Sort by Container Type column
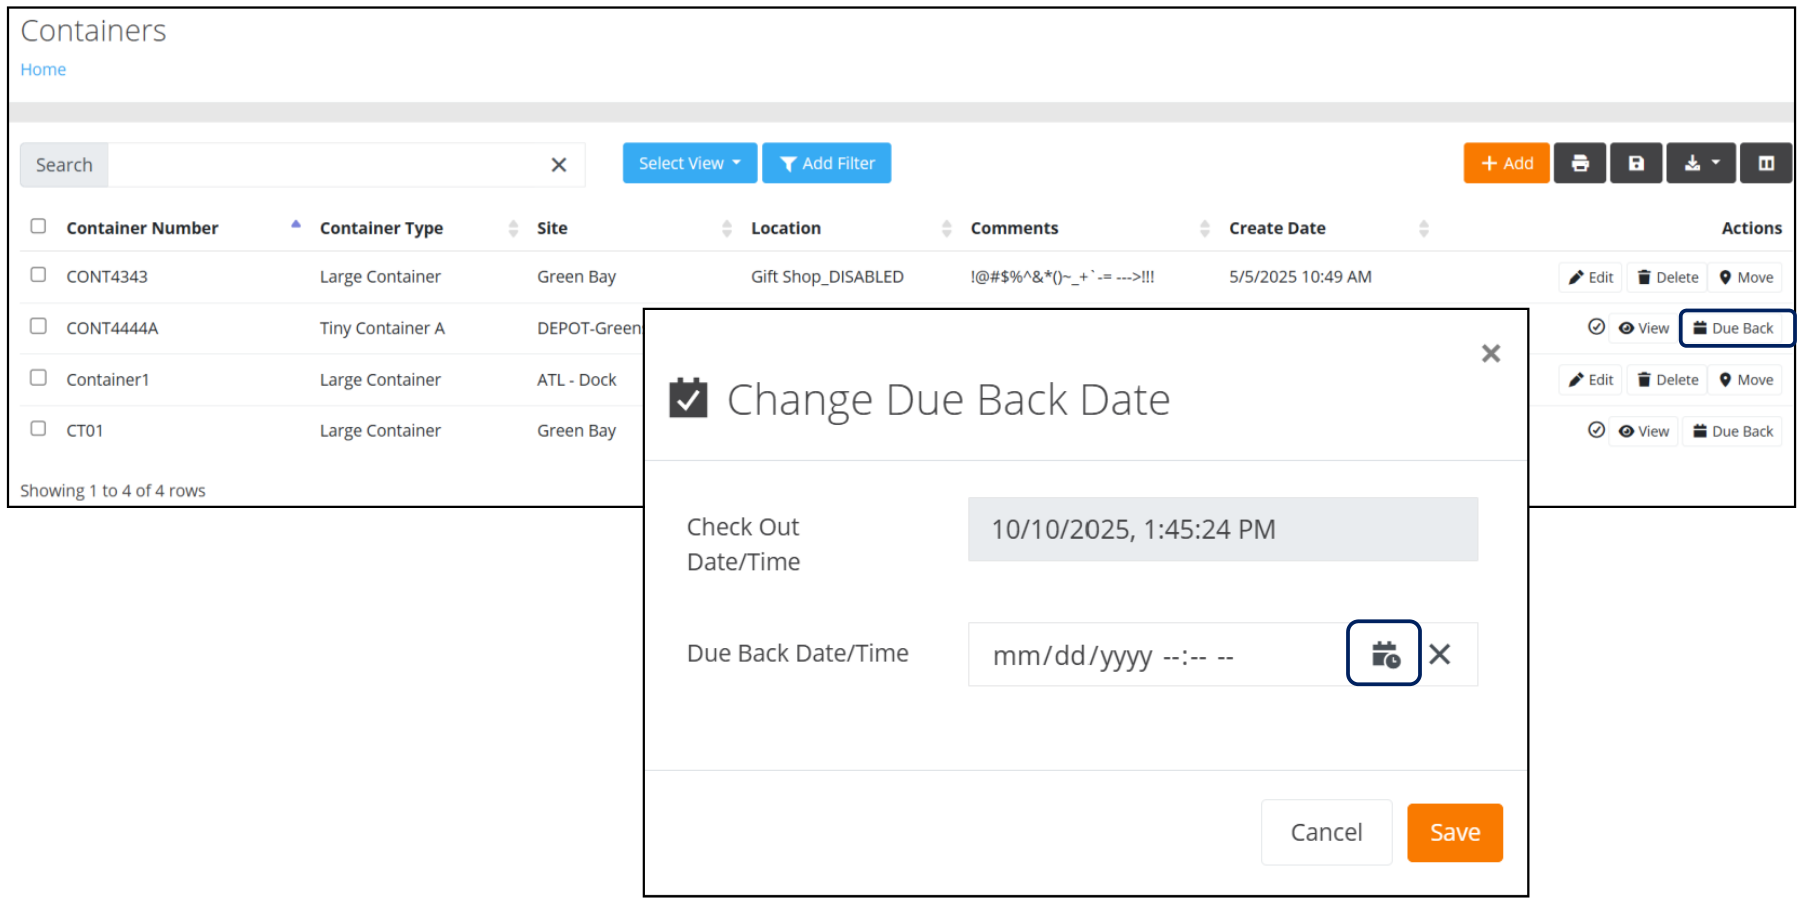The height and width of the screenshot is (903, 1803). 381,228
